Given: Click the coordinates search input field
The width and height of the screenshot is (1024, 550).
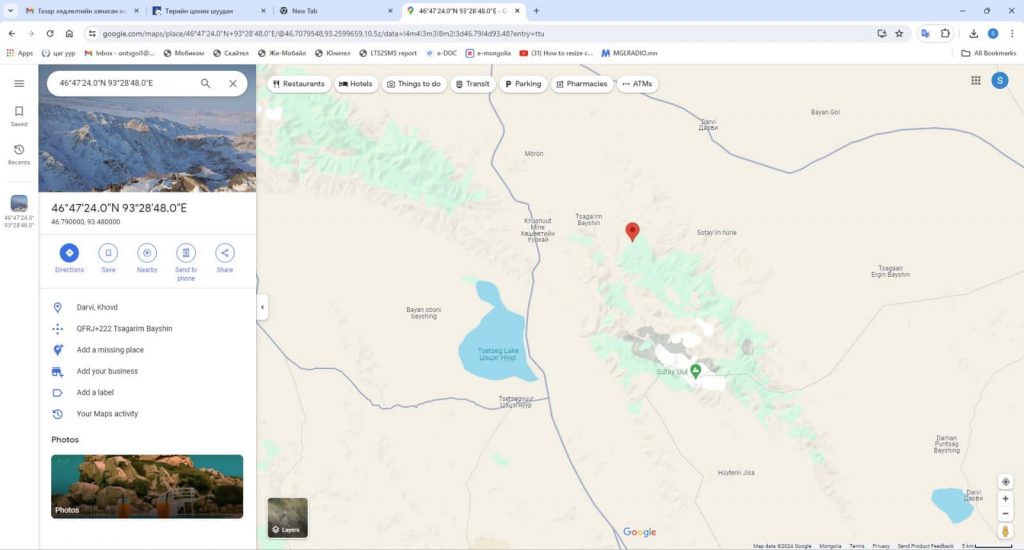Looking at the screenshot, I should point(120,84).
